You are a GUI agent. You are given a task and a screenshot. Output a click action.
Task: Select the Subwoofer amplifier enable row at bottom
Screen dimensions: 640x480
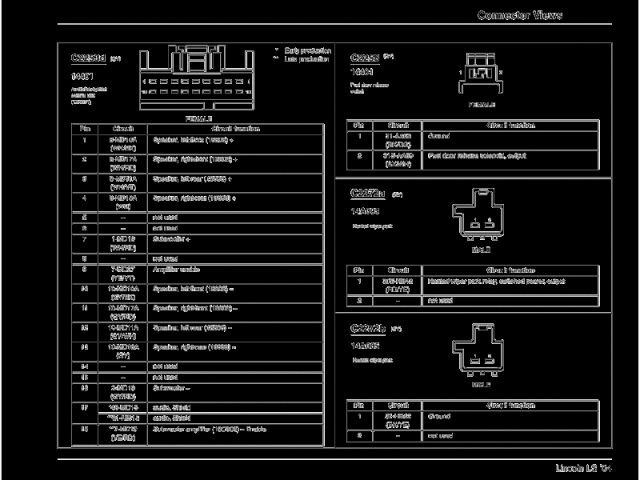tap(200, 431)
